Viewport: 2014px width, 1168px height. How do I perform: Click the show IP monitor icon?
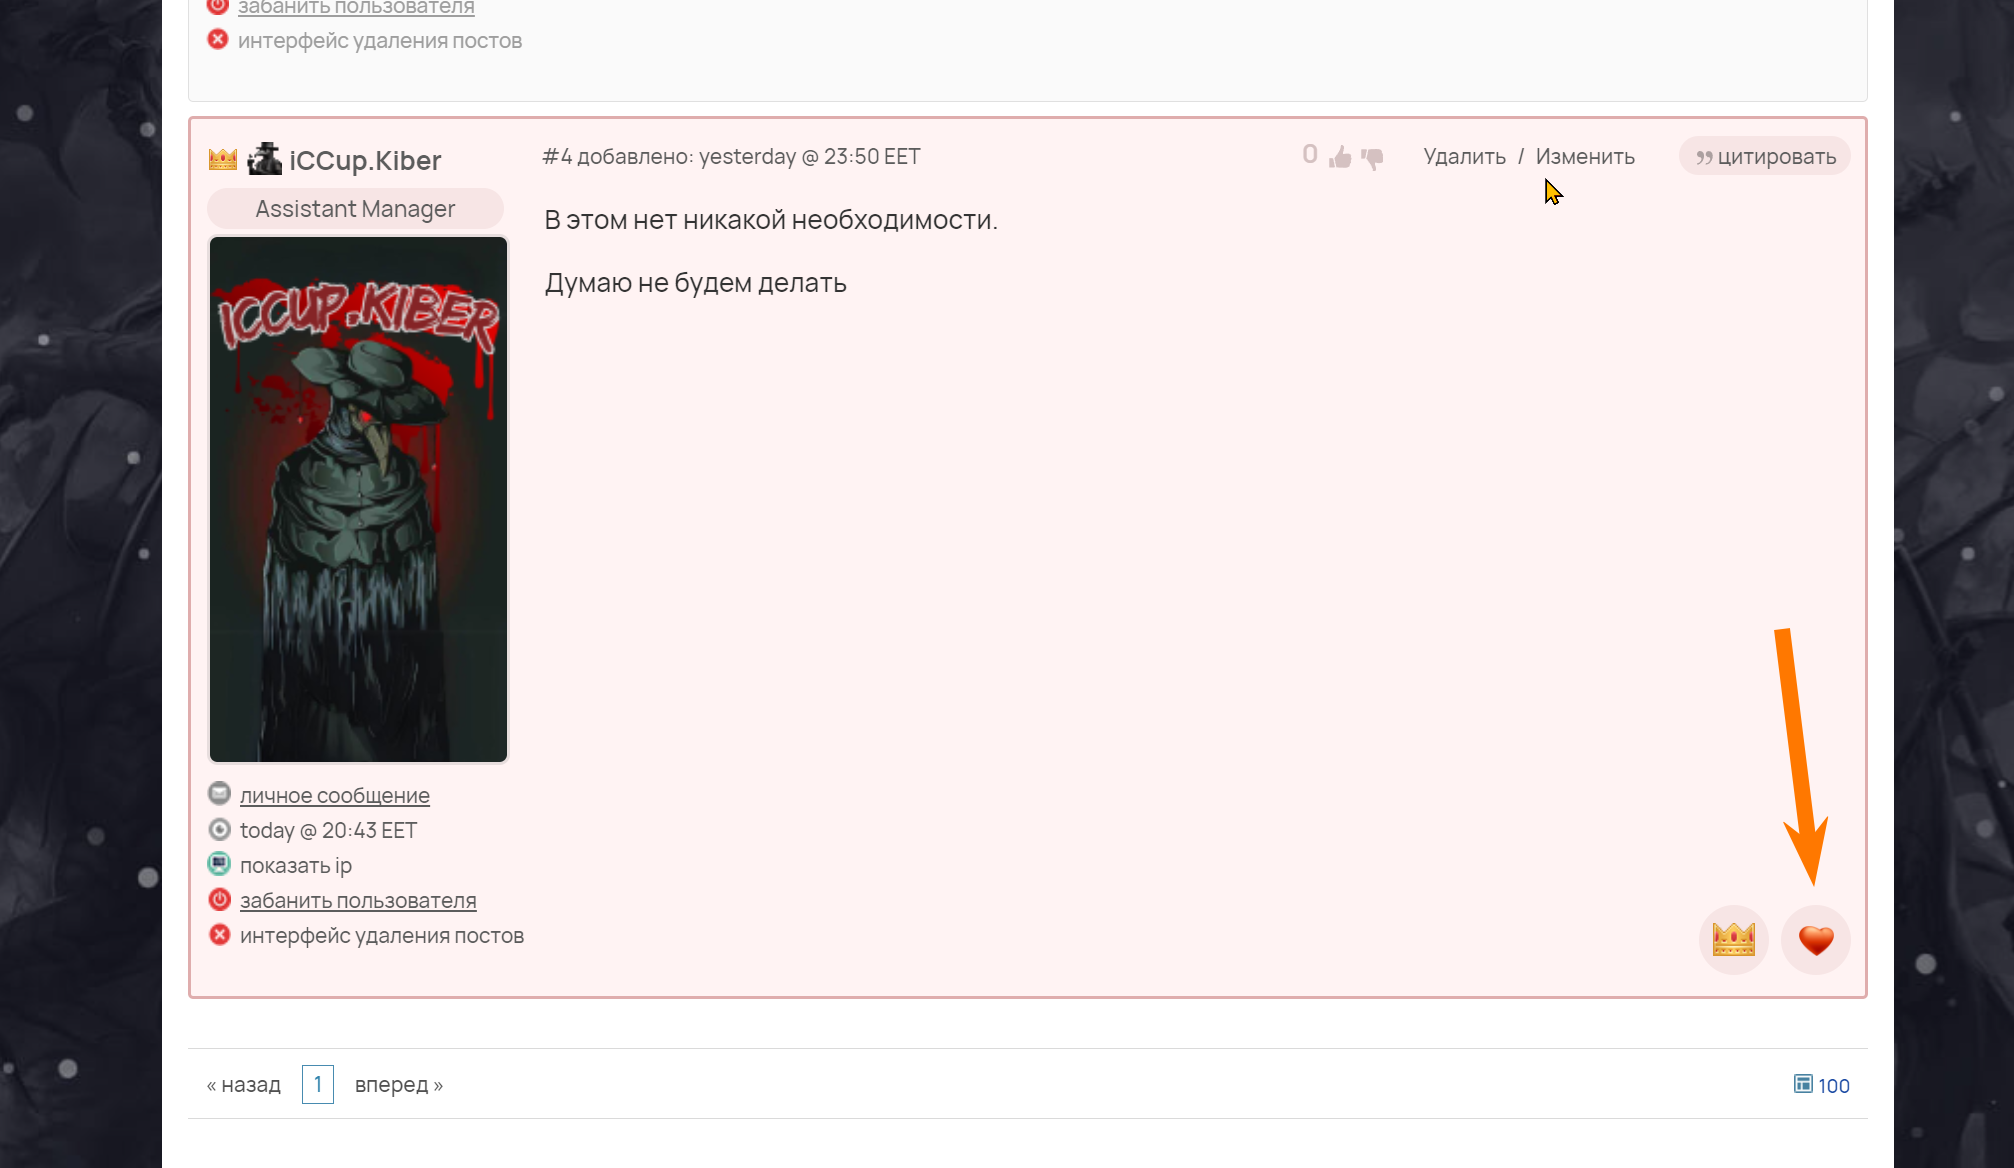coord(219,864)
